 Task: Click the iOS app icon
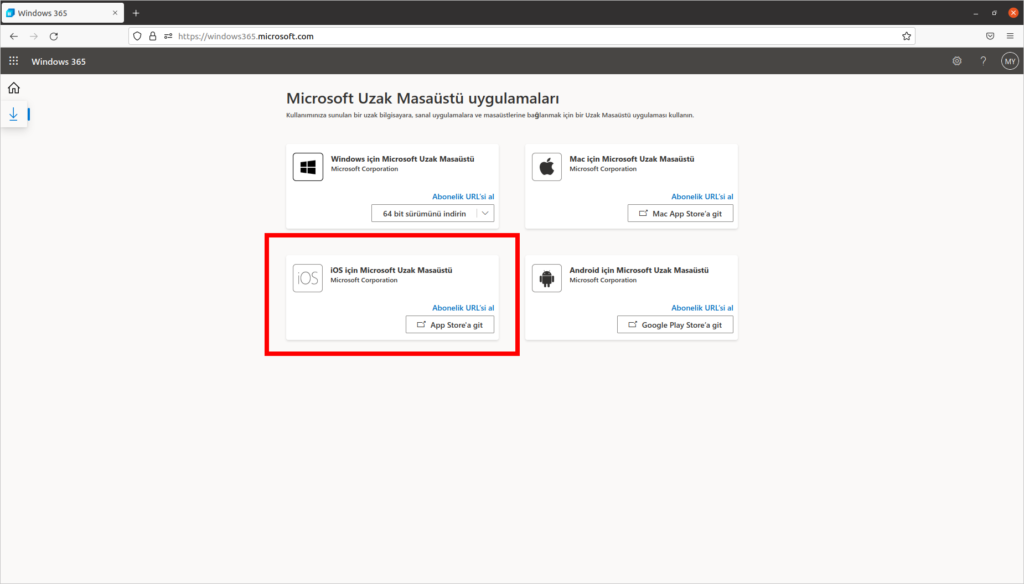coord(308,278)
